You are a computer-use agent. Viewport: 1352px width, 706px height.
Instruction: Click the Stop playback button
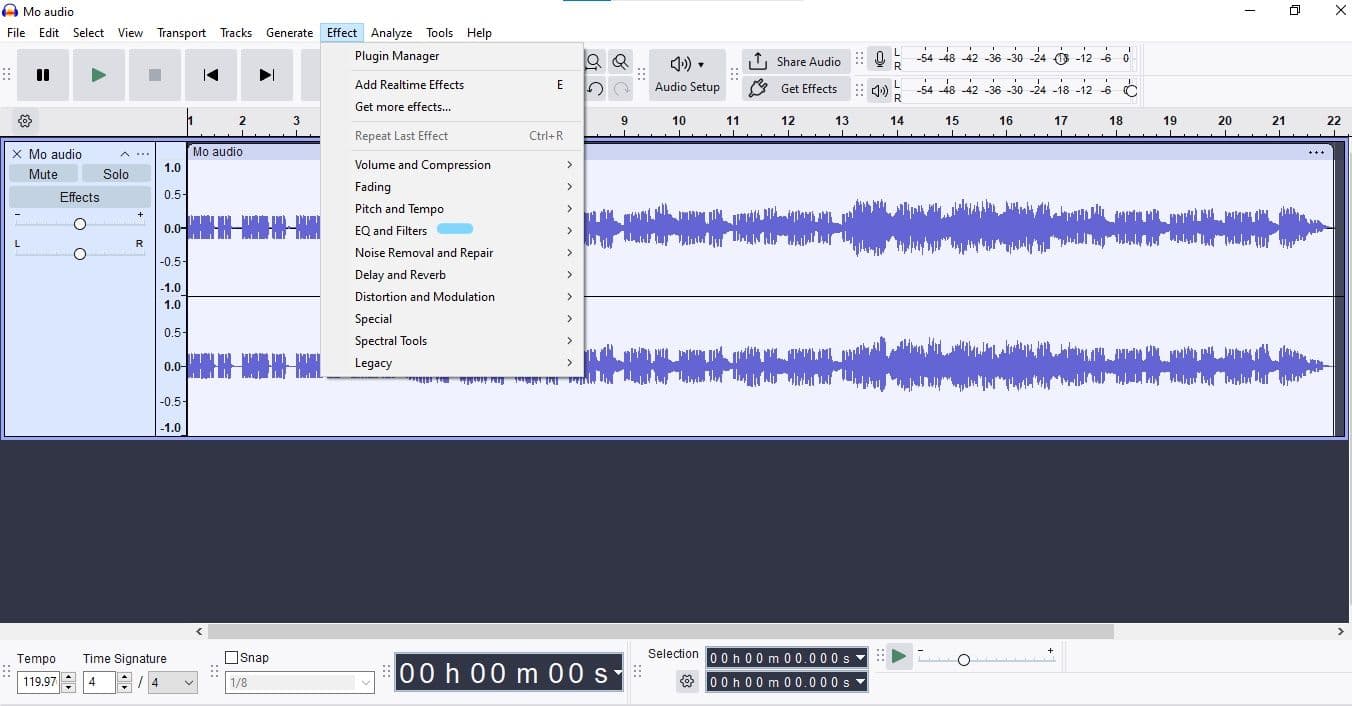pos(154,75)
